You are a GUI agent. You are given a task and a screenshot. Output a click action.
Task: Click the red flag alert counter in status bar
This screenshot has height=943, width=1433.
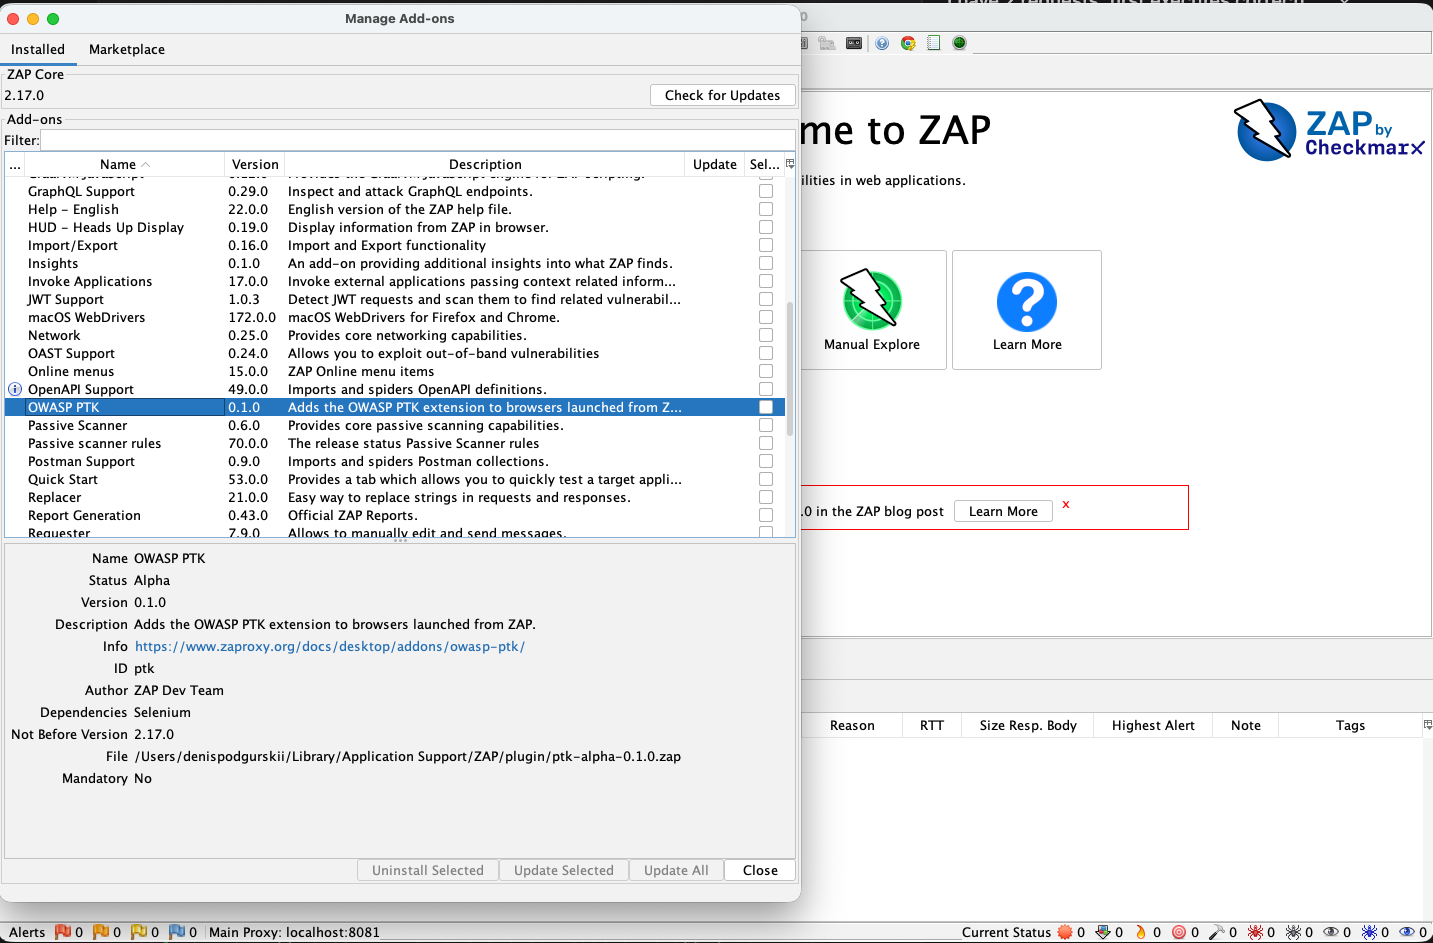[x=62, y=932]
